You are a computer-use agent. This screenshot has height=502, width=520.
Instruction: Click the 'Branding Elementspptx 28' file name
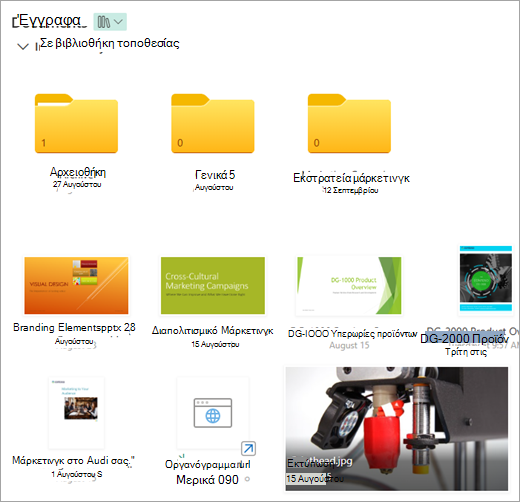pyautogui.click(x=74, y=327)
